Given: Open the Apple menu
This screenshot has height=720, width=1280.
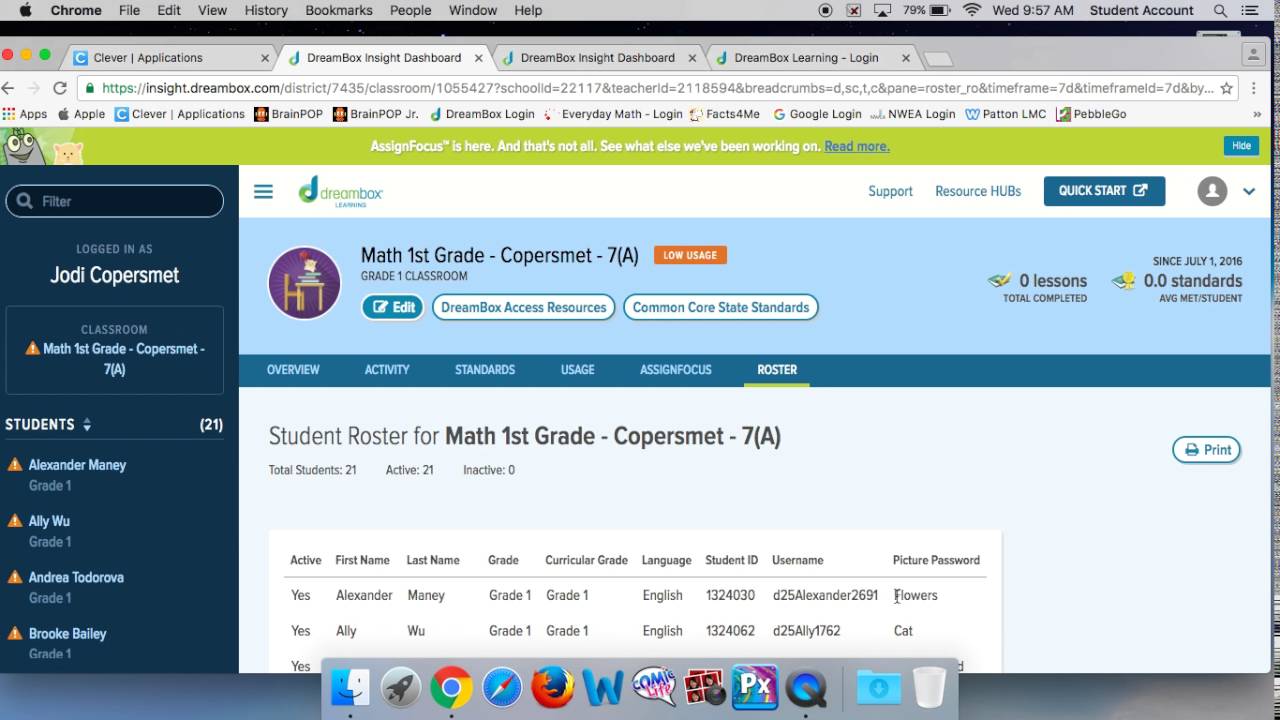Looking at the screenshot, I should tap(25, 10).
